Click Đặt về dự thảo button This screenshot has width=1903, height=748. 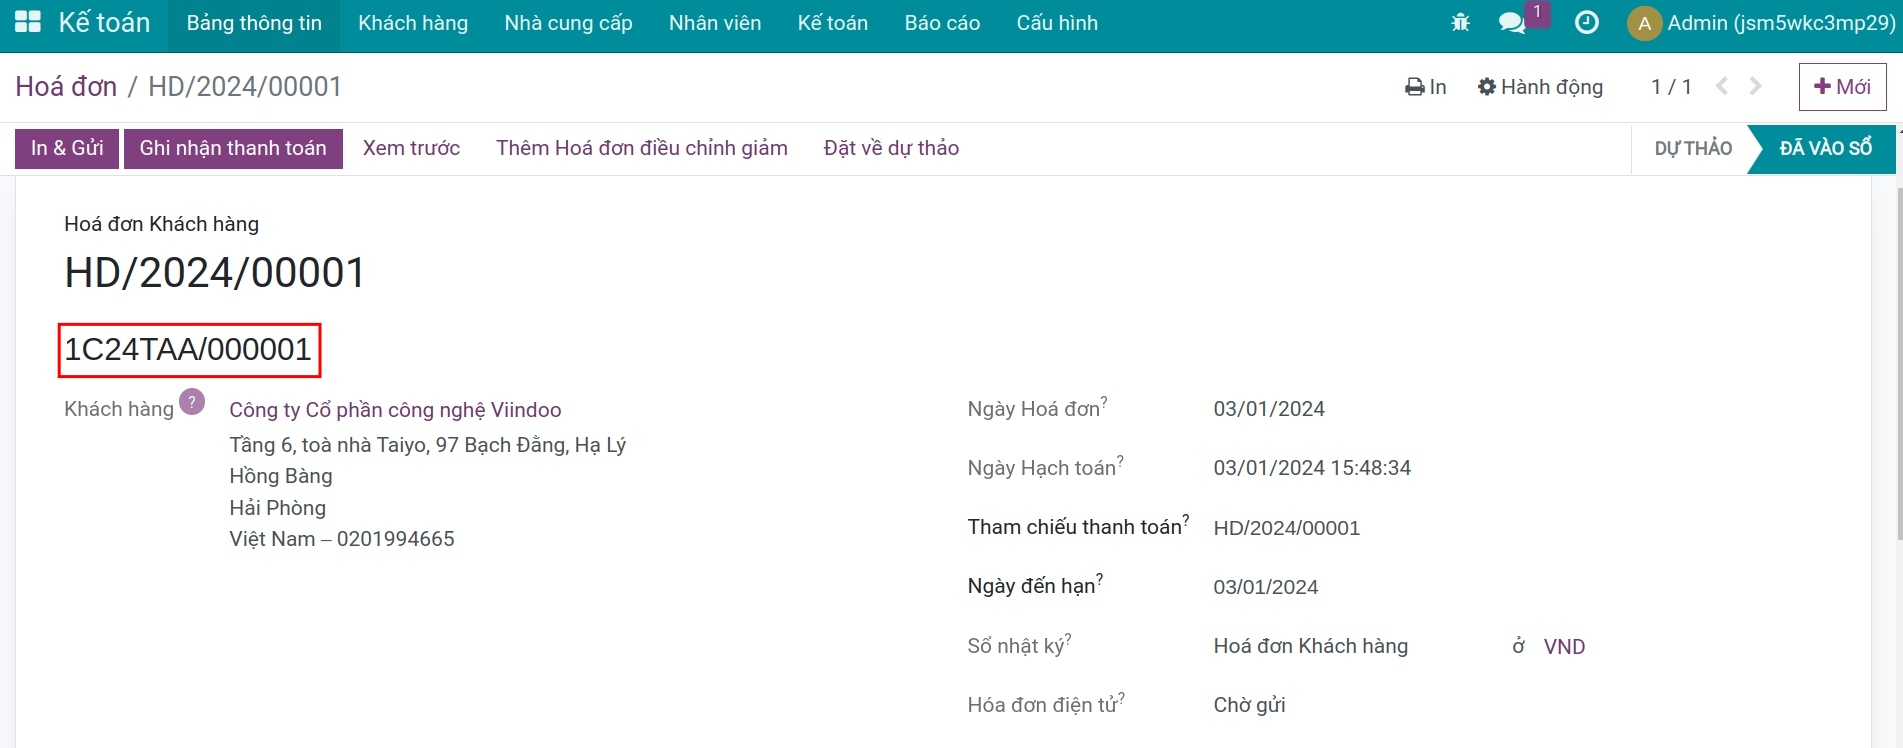(891, 148)
